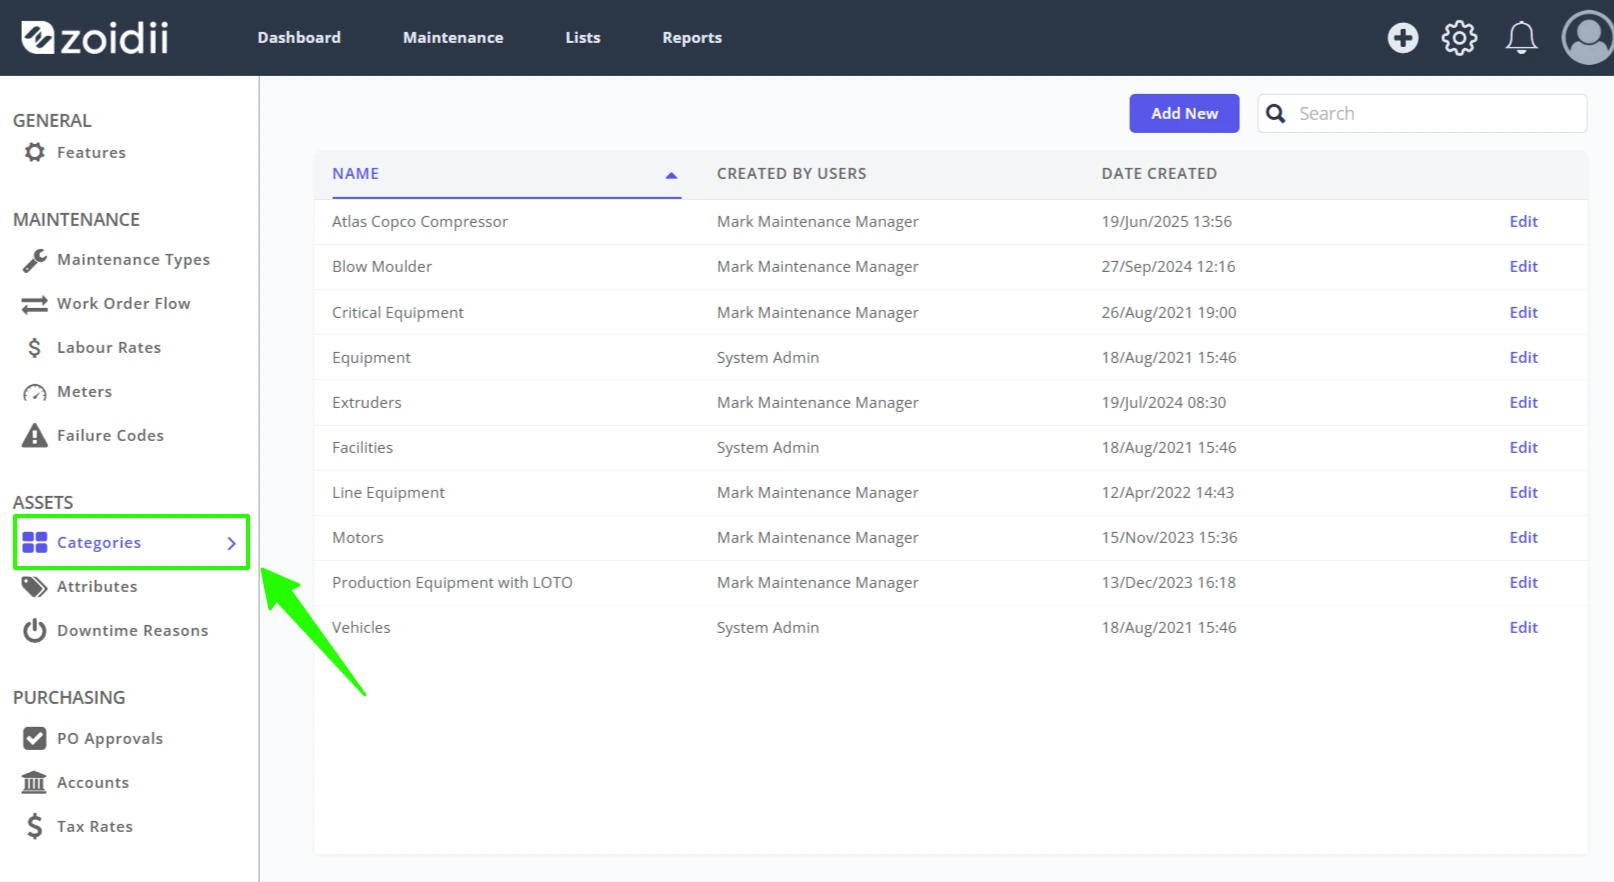
Task: Click the Vehicles name cell
Action: point(361,628)
